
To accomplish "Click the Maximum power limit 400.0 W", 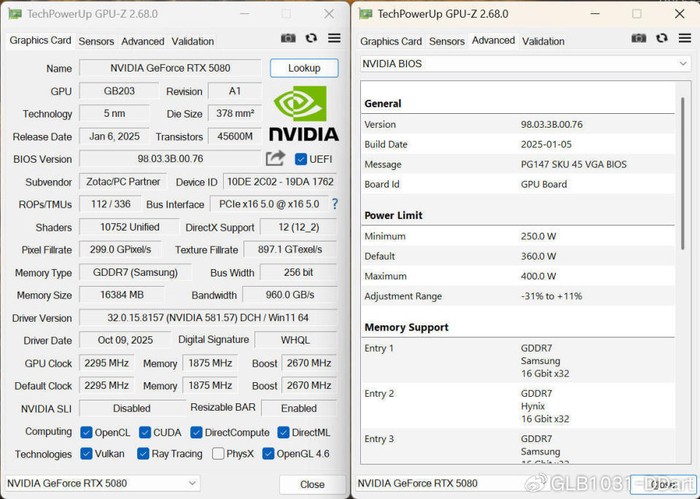I will pyautogui.click(x=538, y=276).
